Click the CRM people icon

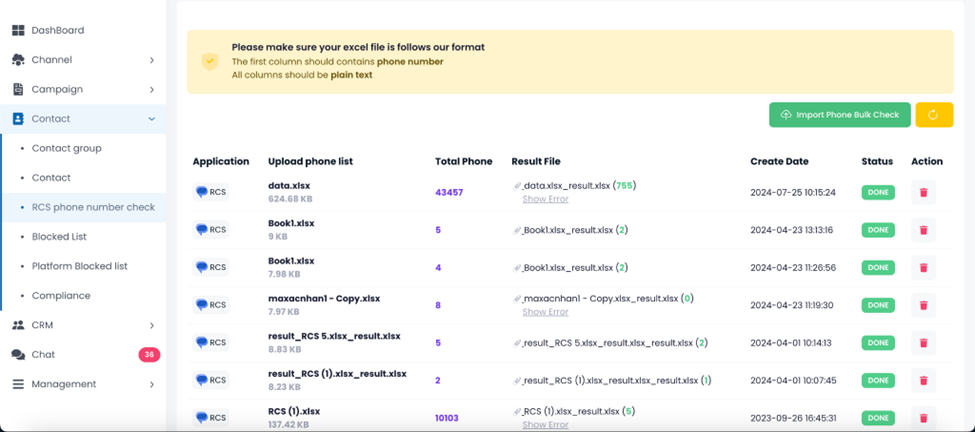click(18, 325)
